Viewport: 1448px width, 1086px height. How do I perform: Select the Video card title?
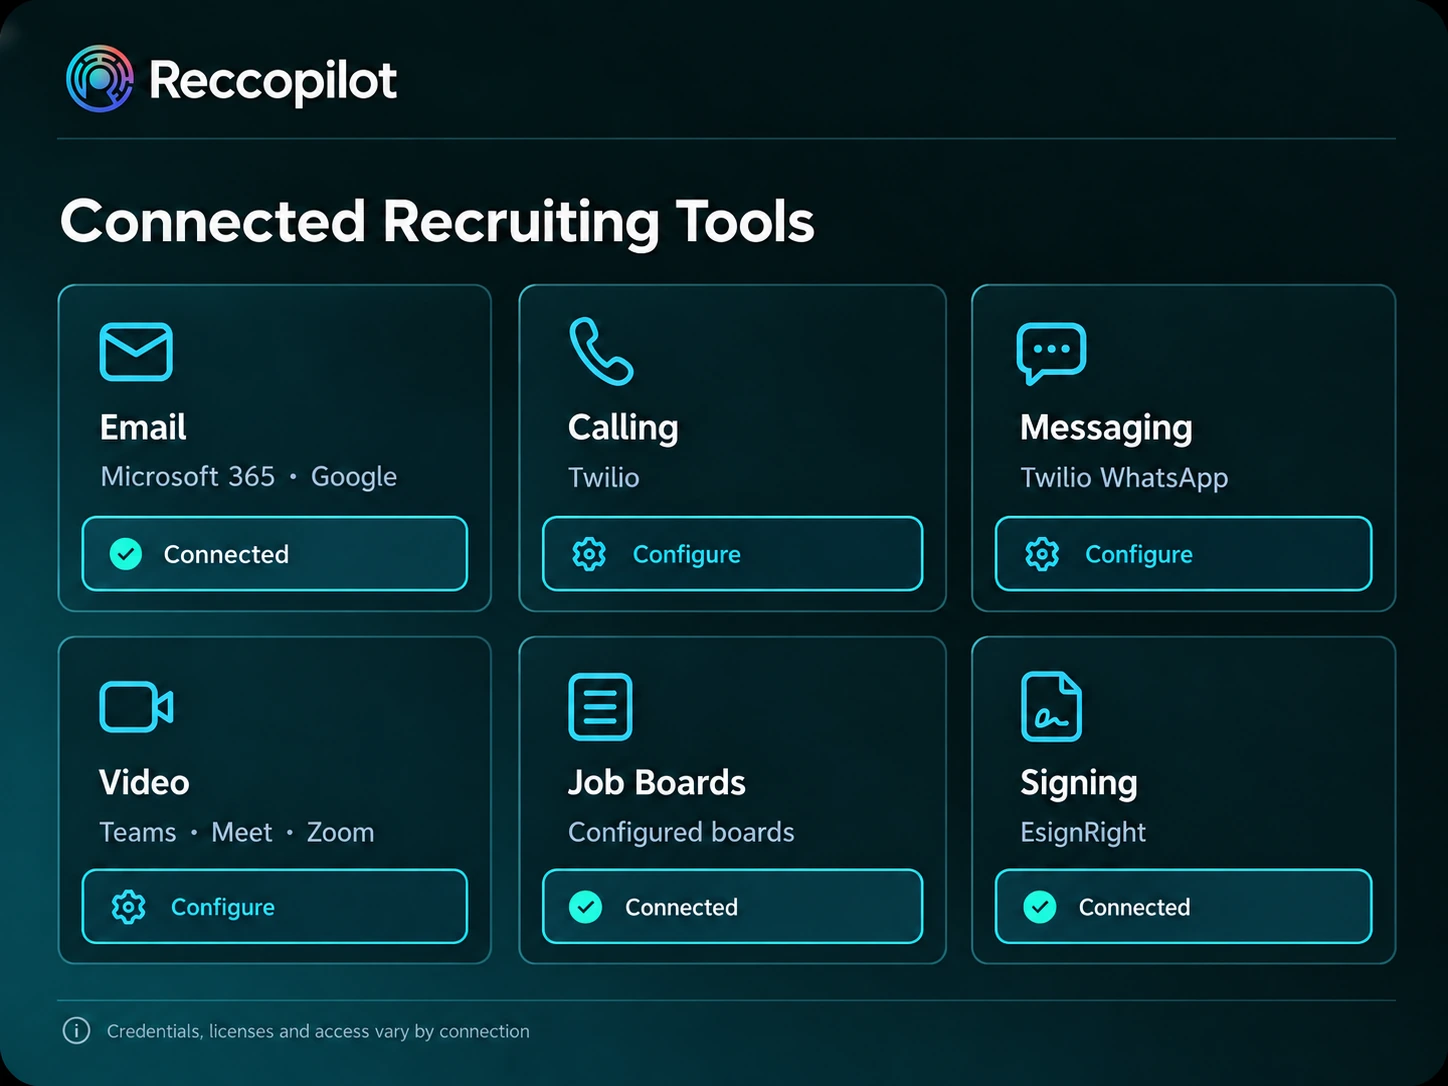click(x=144, y=782)
